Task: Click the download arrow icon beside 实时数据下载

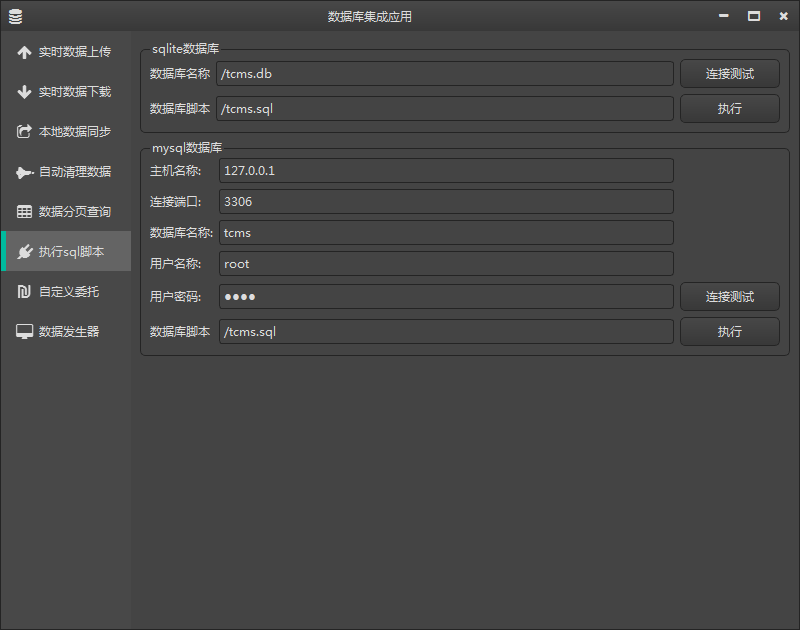Action: [x=24, y=92]
